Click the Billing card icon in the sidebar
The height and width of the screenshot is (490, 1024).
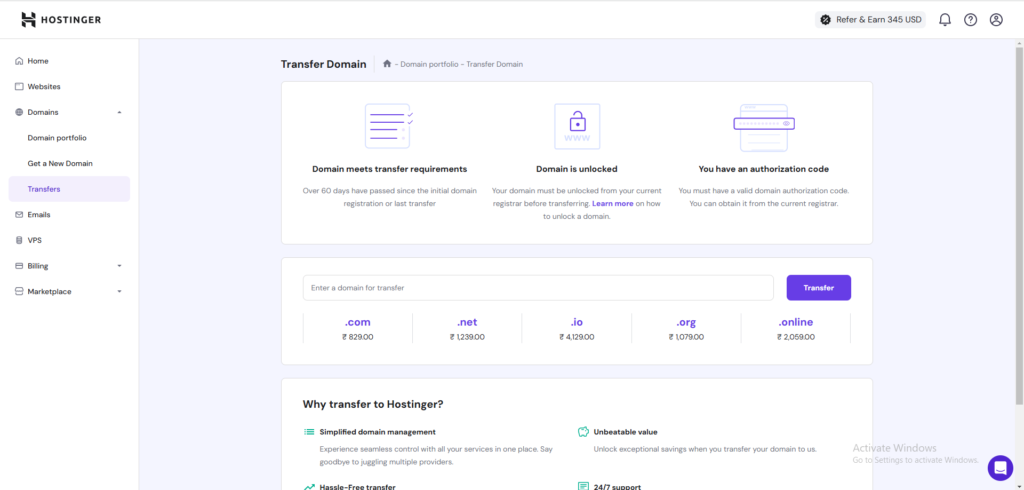pyautogui.click(x=19, y=266)
